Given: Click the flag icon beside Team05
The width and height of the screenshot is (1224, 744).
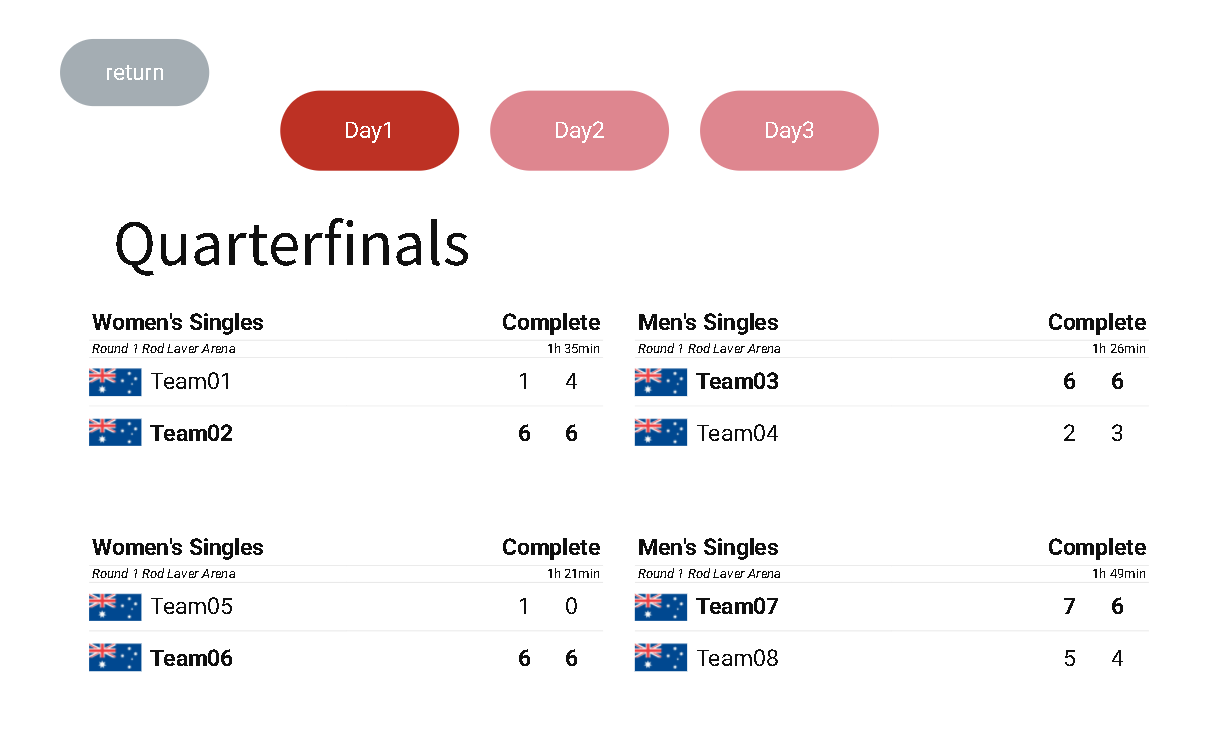Looking at the screenshot, I should (x=115, y=606).
